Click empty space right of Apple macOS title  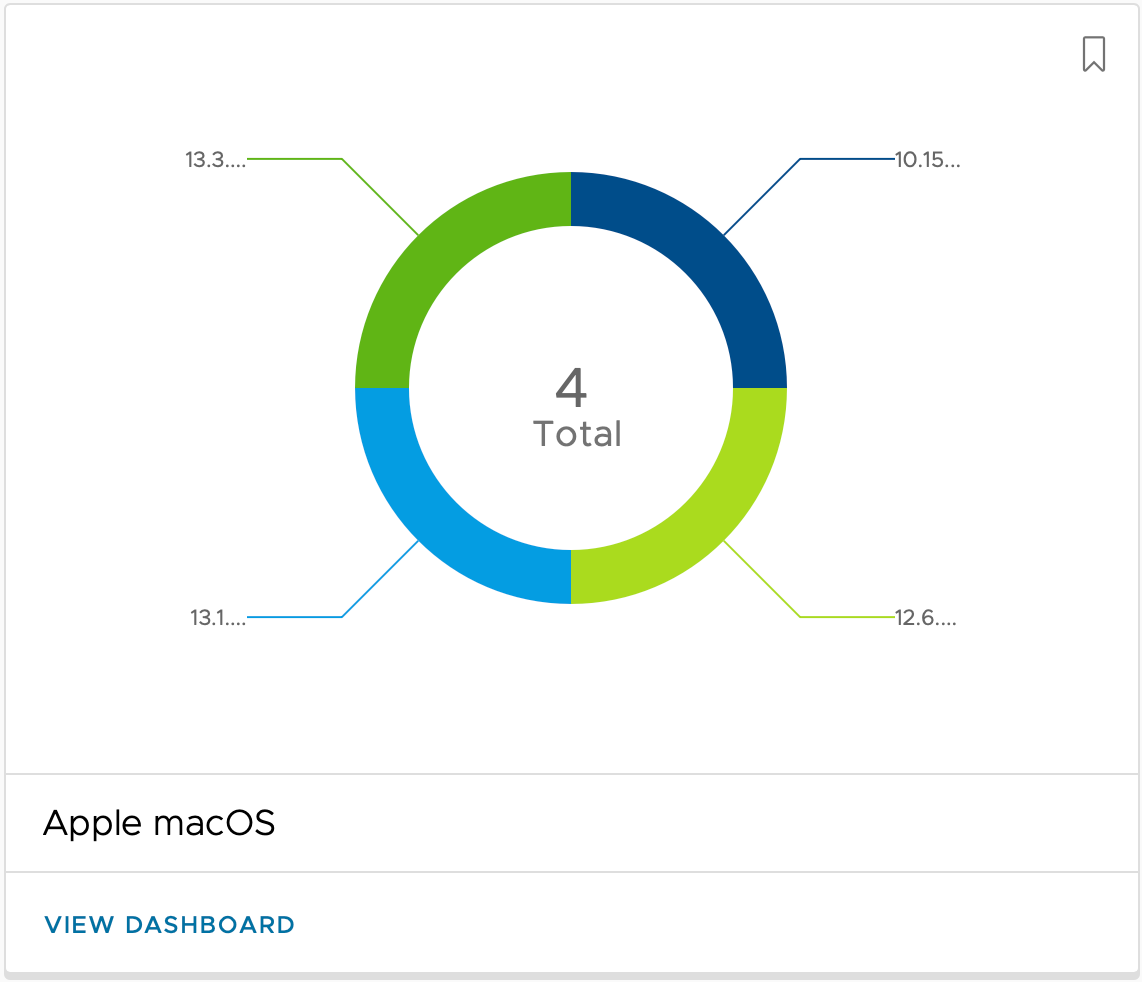[700, 823]
